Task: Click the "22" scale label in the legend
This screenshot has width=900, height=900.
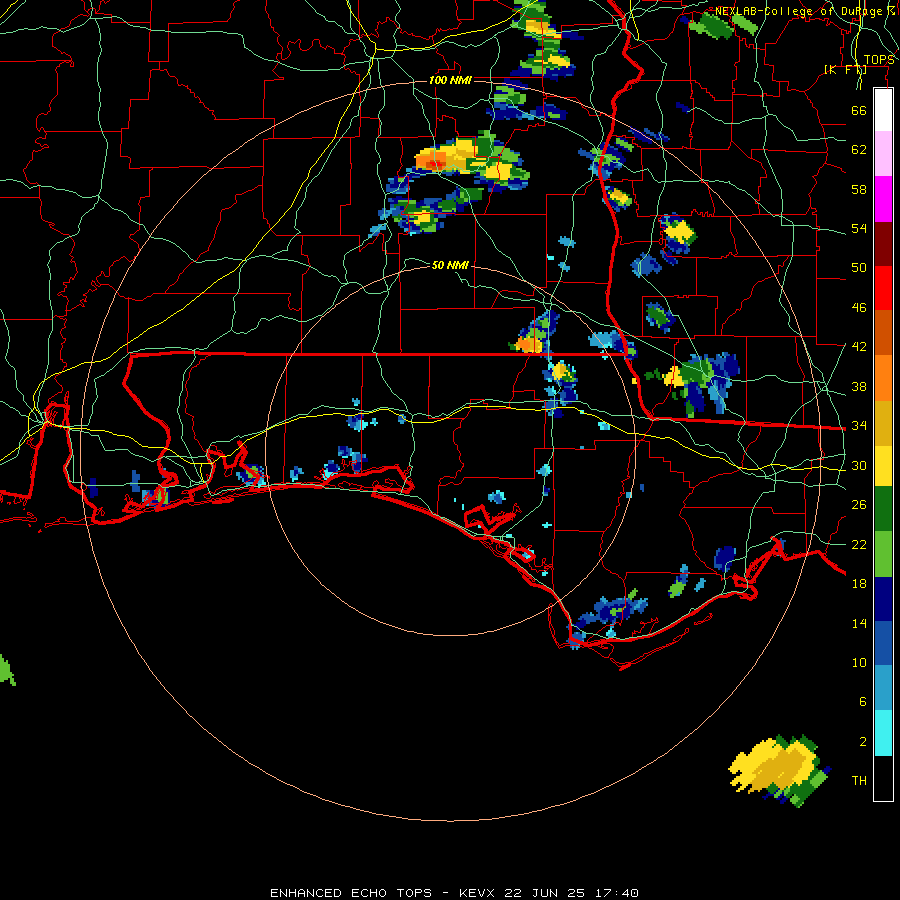Action: tap(859, 544)
